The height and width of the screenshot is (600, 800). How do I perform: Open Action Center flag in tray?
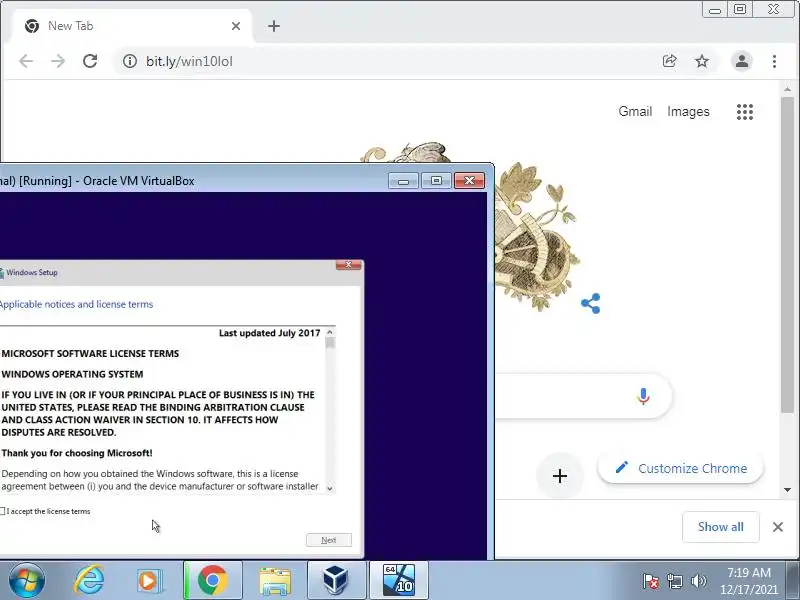[651, 581]
